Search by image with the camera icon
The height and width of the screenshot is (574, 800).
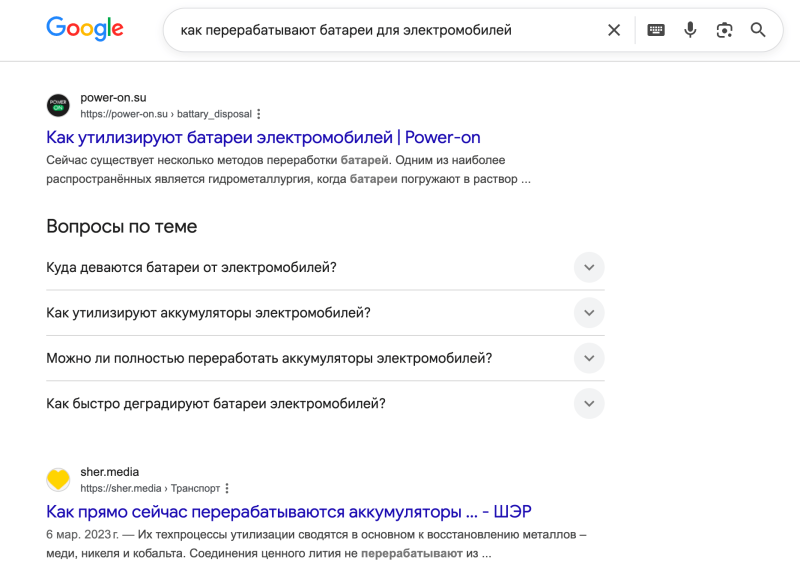pyautogui.click(x=724, y=30)
